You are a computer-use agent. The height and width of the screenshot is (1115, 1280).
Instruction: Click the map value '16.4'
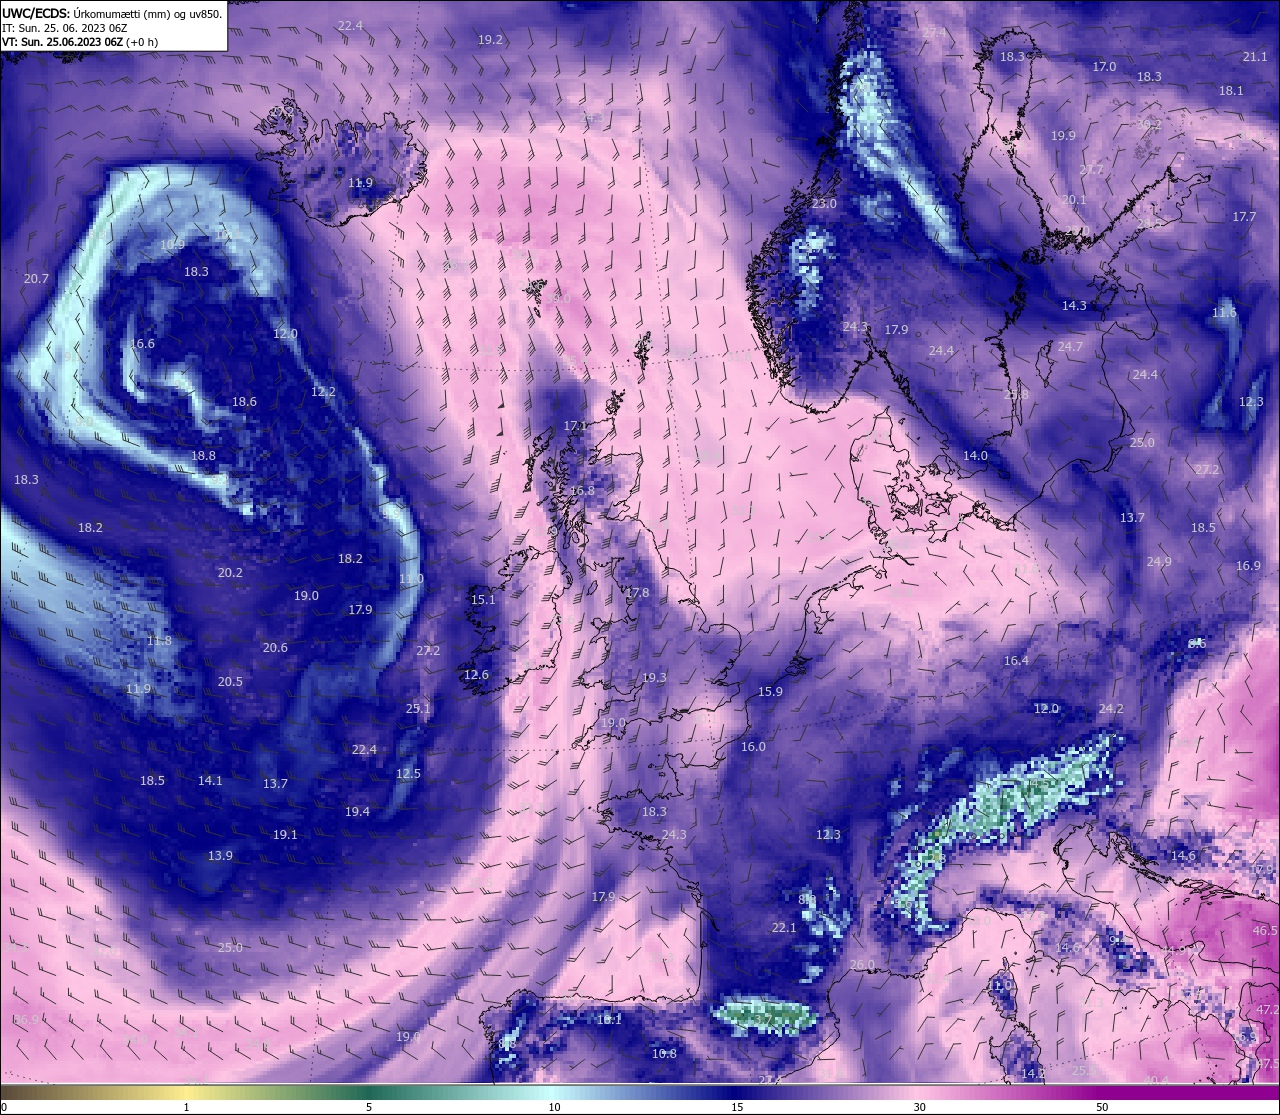pos(1016,661)
